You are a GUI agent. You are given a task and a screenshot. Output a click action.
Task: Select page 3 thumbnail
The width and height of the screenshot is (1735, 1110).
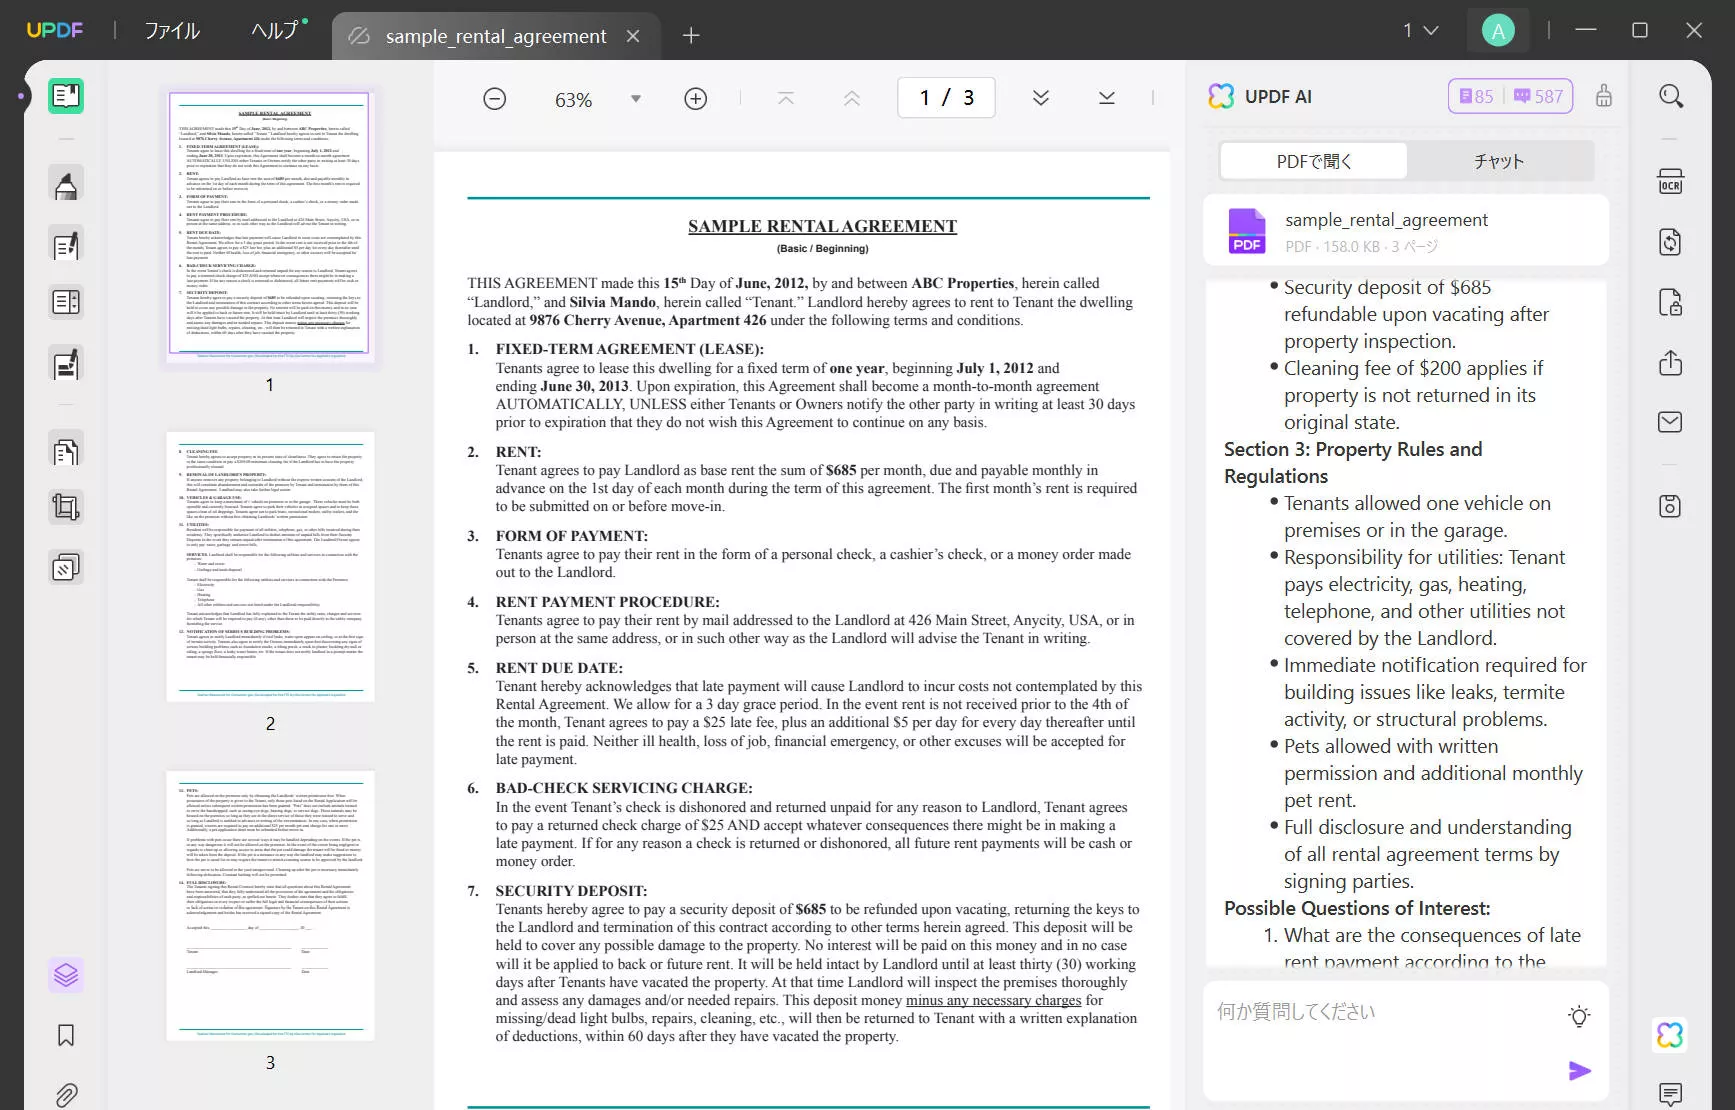270,905
